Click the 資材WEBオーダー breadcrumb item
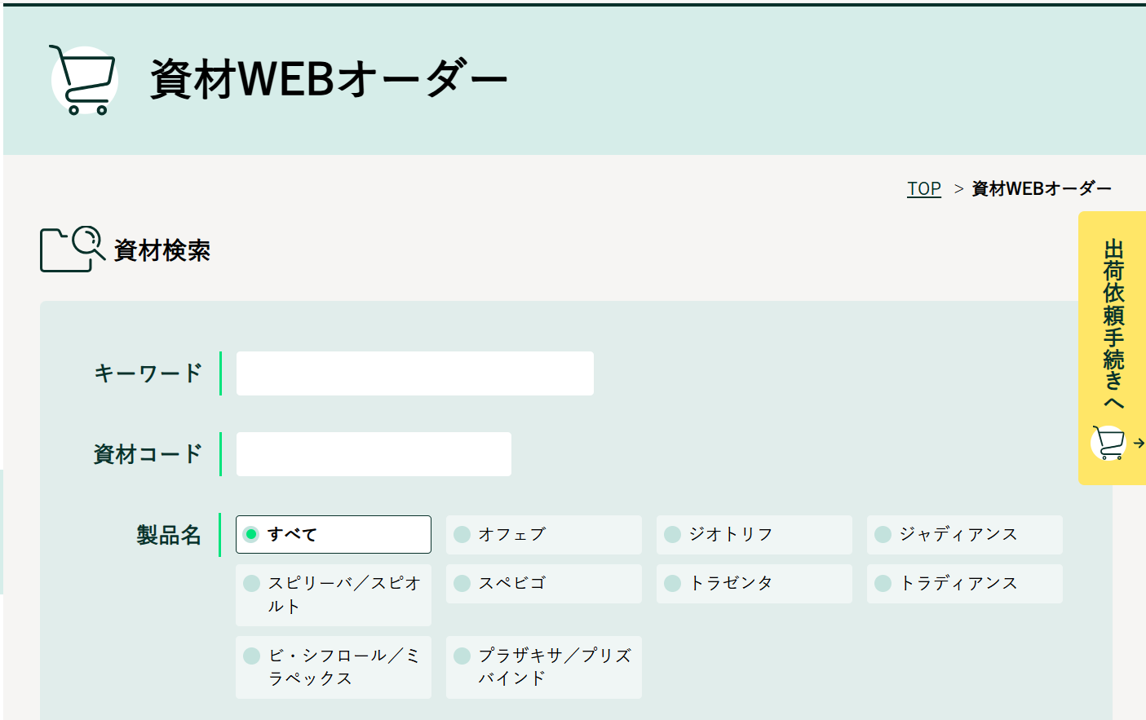The width and height of the screenshot is (1146, 720). [1041, 188]
